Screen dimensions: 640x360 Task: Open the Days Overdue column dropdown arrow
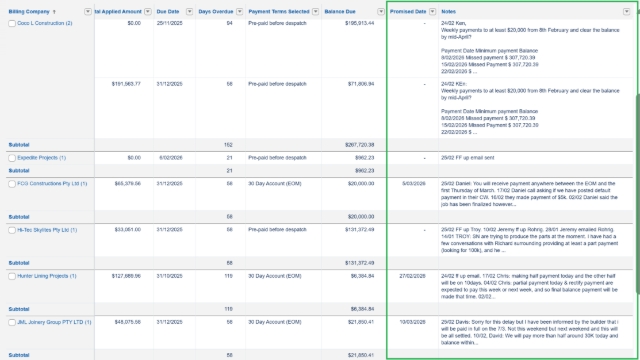240,11
